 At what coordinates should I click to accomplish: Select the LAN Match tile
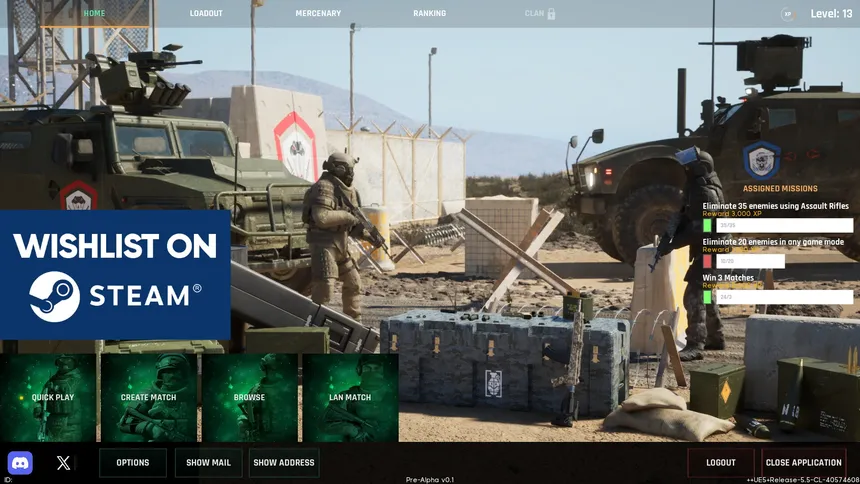[x=350, y=397]
